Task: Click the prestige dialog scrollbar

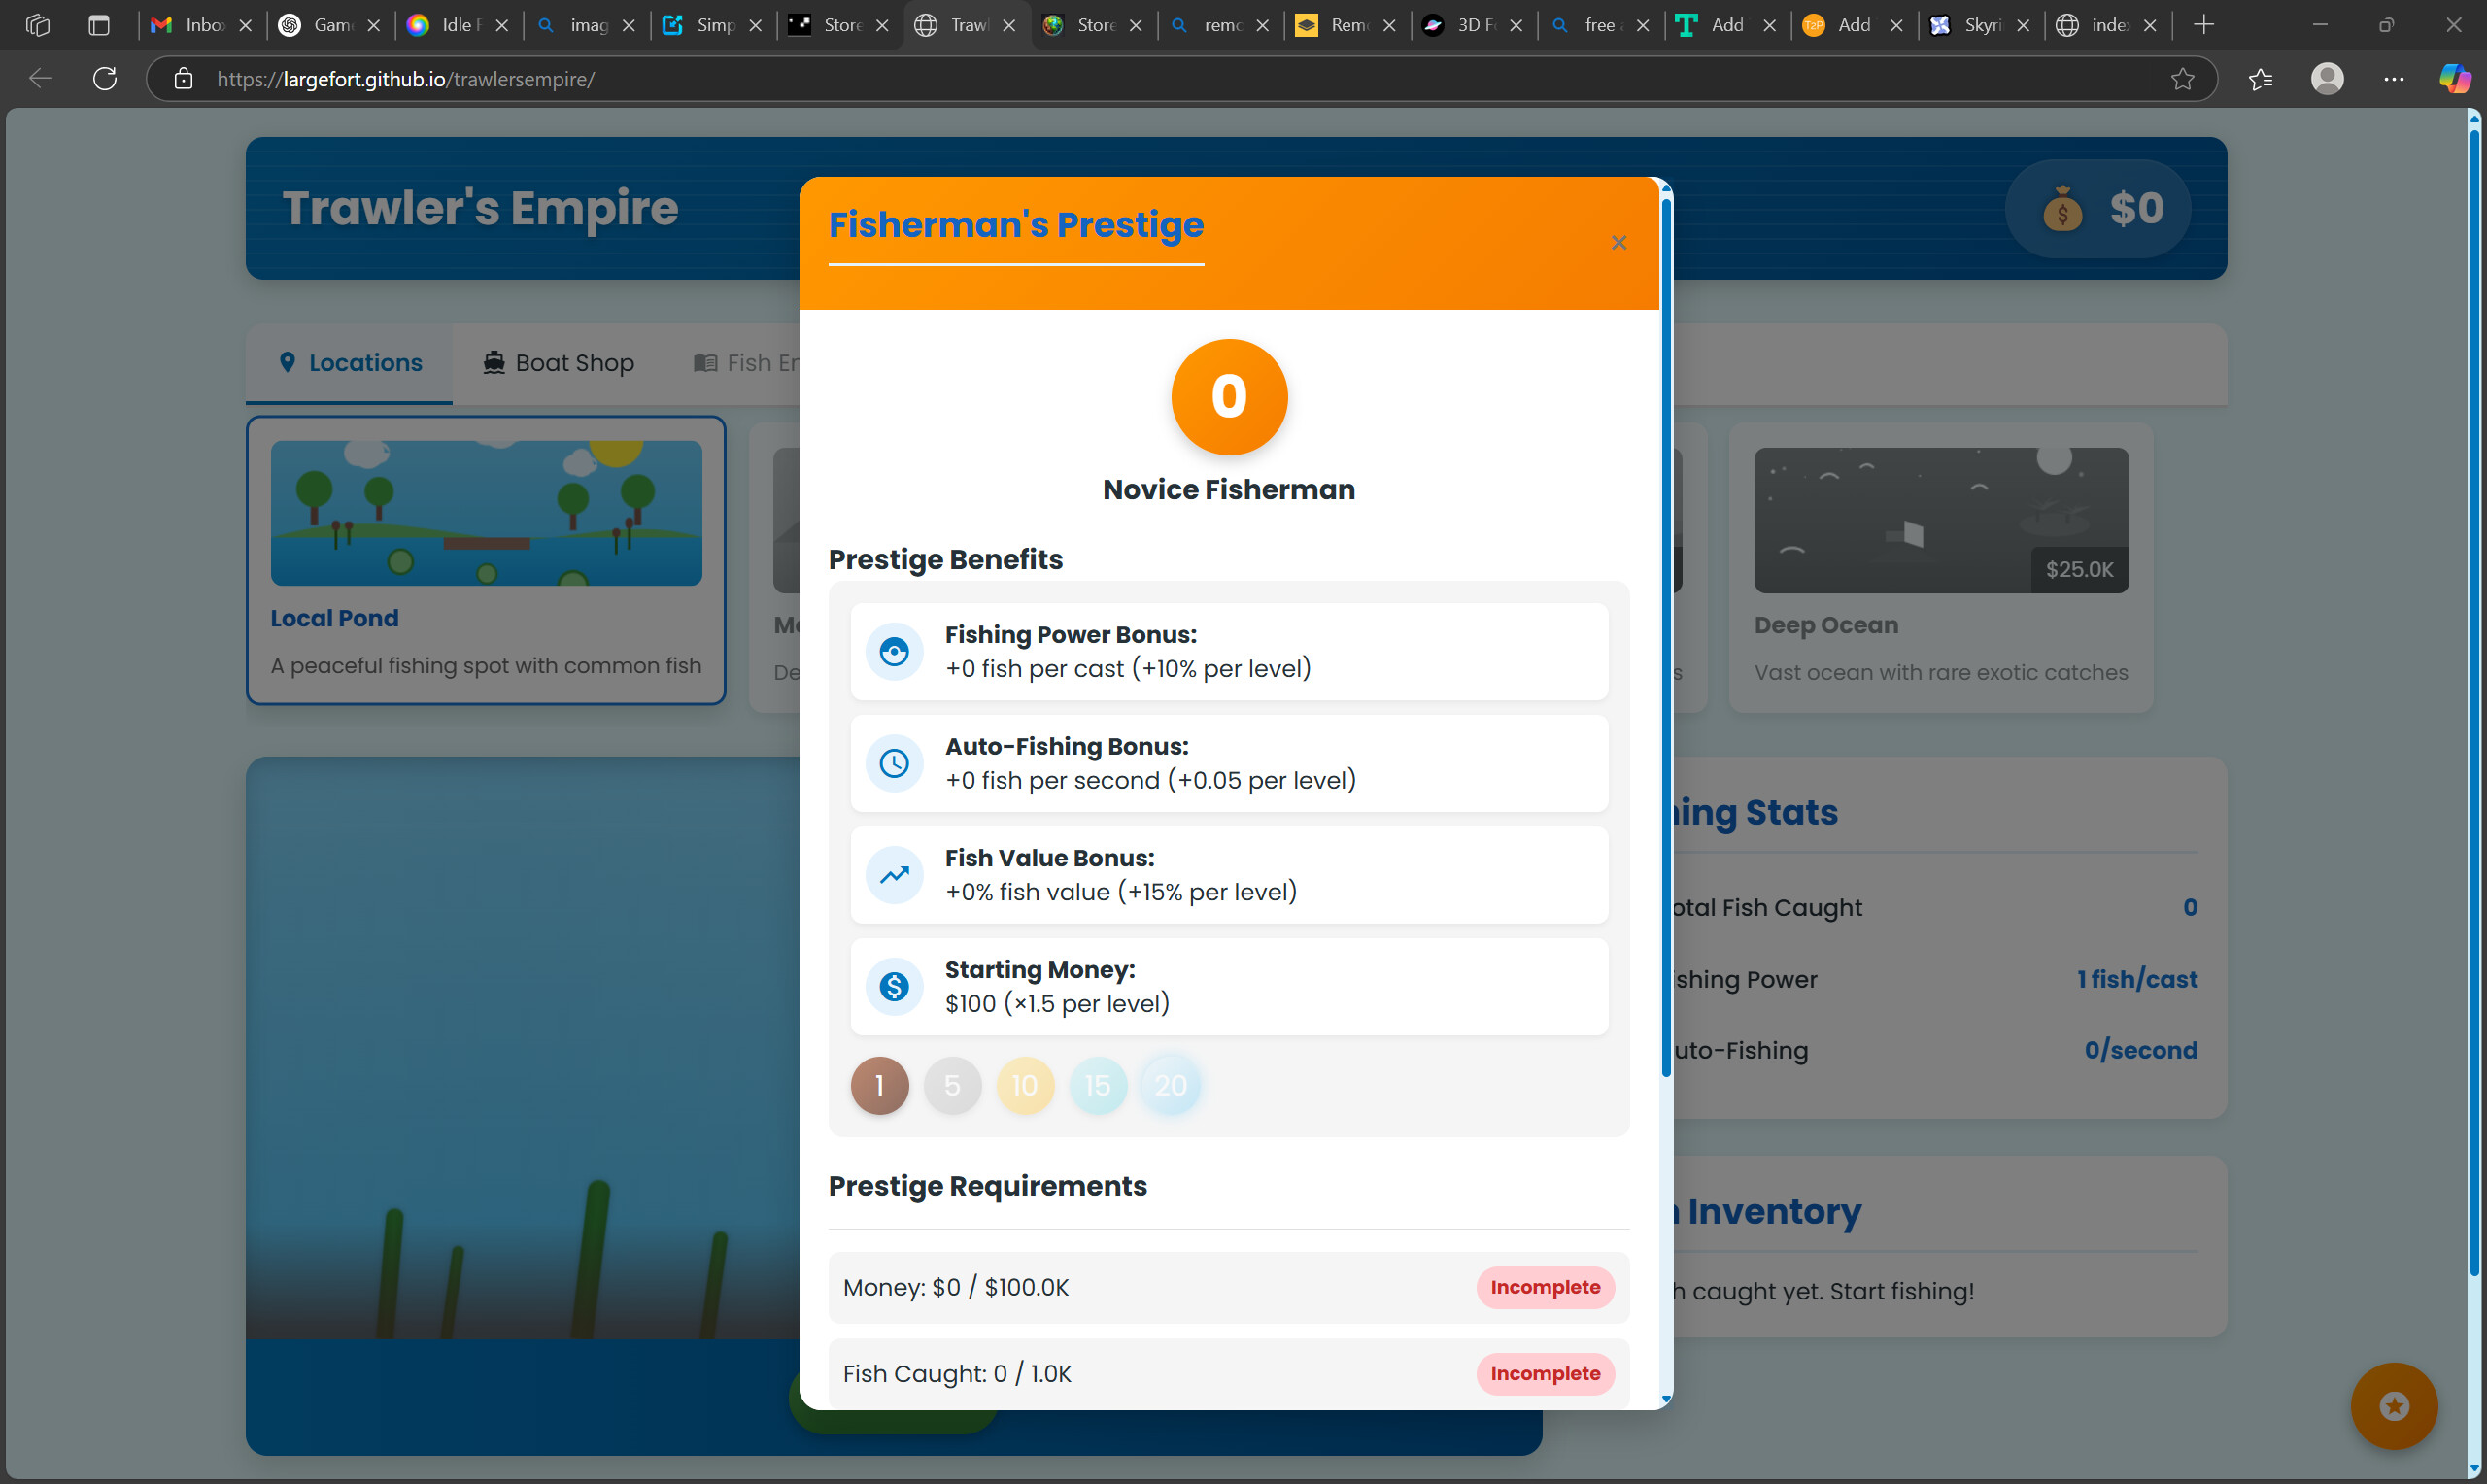Action: [x=1663, y=700]
